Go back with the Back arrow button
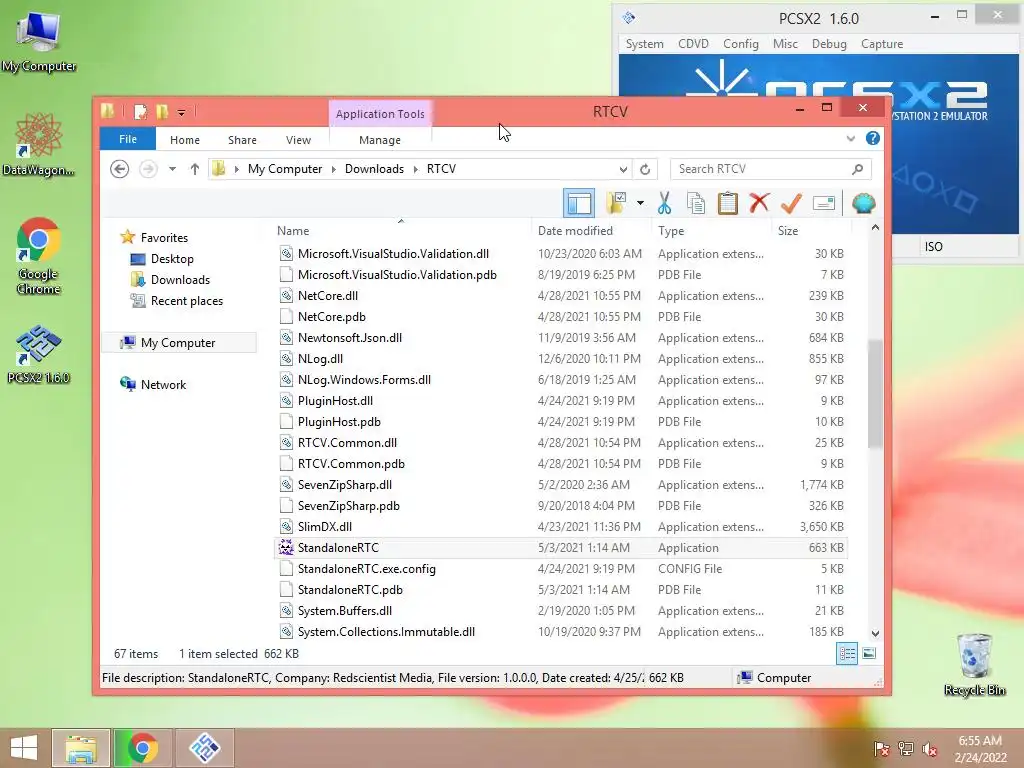Image resolution: width=1024 pixels, height=768 pixels. click(119, 169)
